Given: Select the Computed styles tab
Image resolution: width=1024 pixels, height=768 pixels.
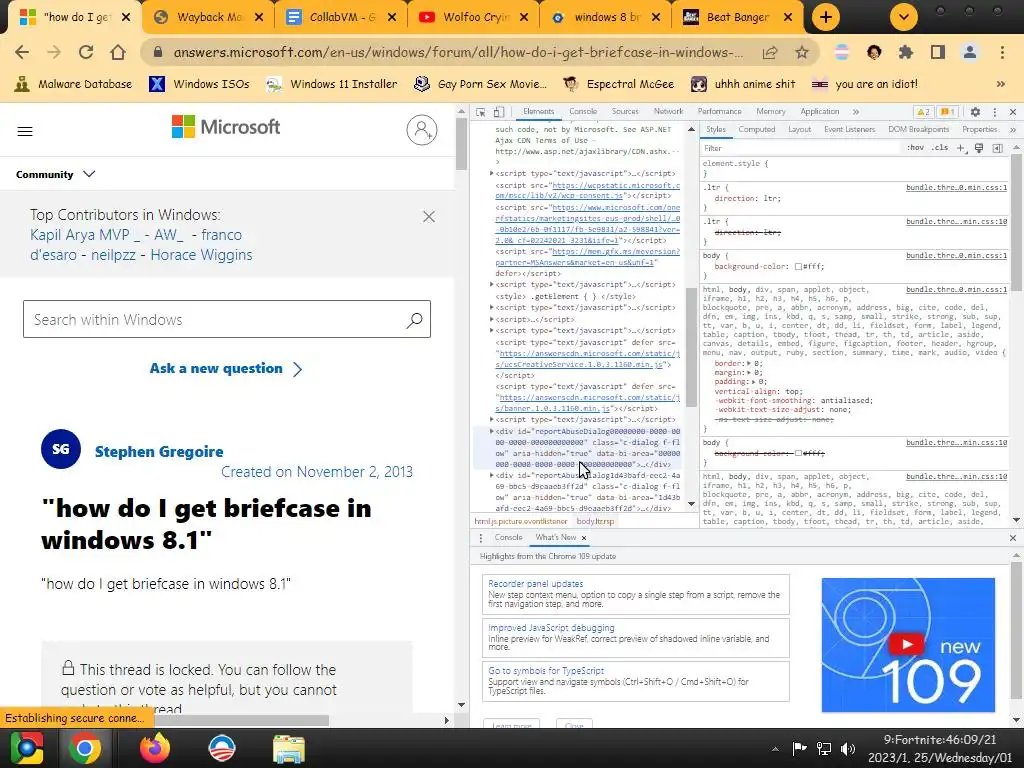Looking at the screenshot, I should point(756,129).
